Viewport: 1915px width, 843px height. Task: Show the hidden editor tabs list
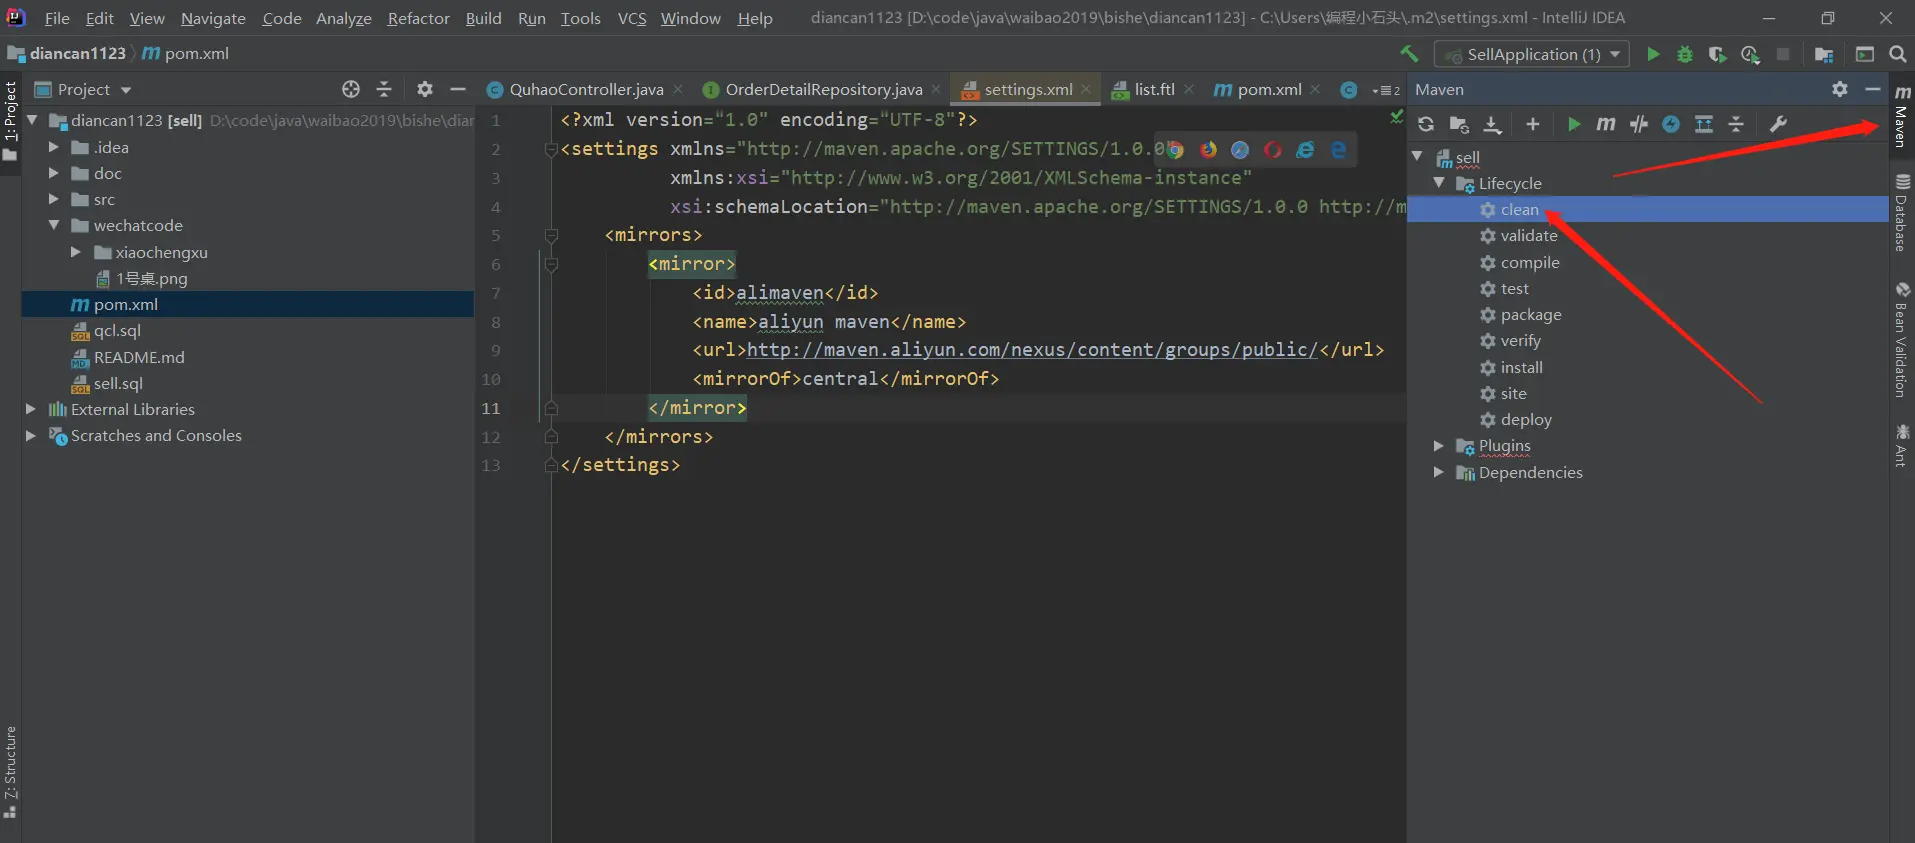tap(1386, 90)
